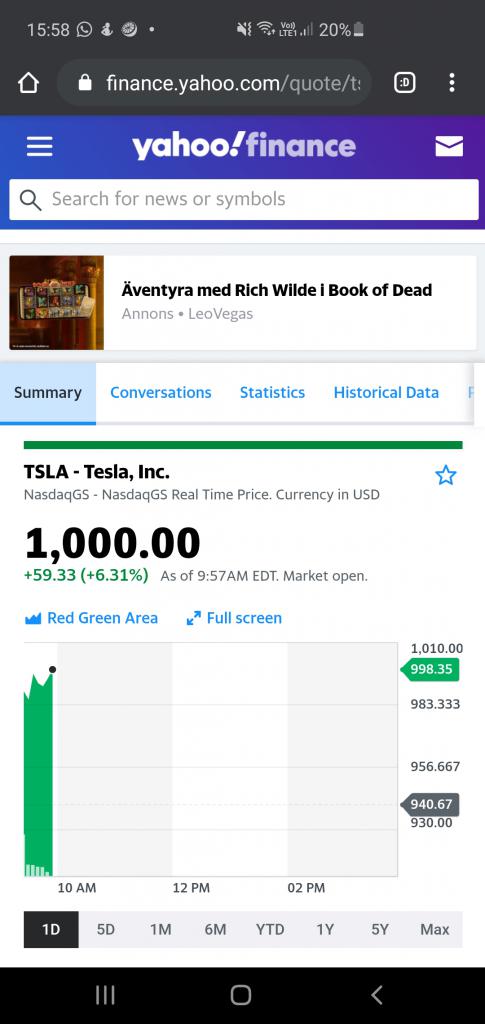Switch to the Conversations tab

(x=161, y=392)
